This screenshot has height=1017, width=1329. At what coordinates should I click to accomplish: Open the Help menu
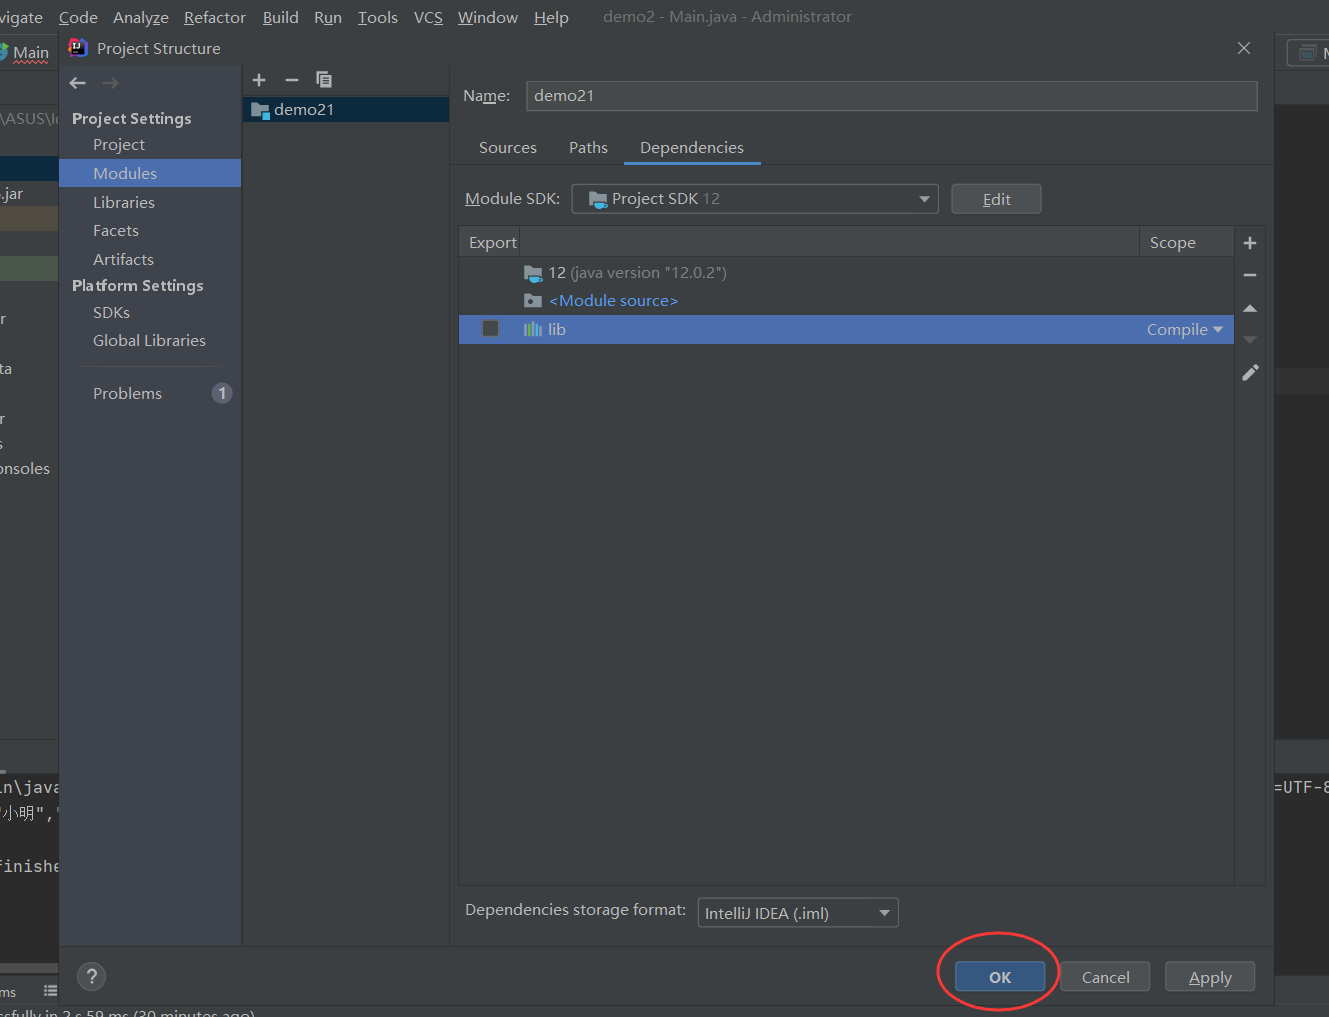click(551, 17)
